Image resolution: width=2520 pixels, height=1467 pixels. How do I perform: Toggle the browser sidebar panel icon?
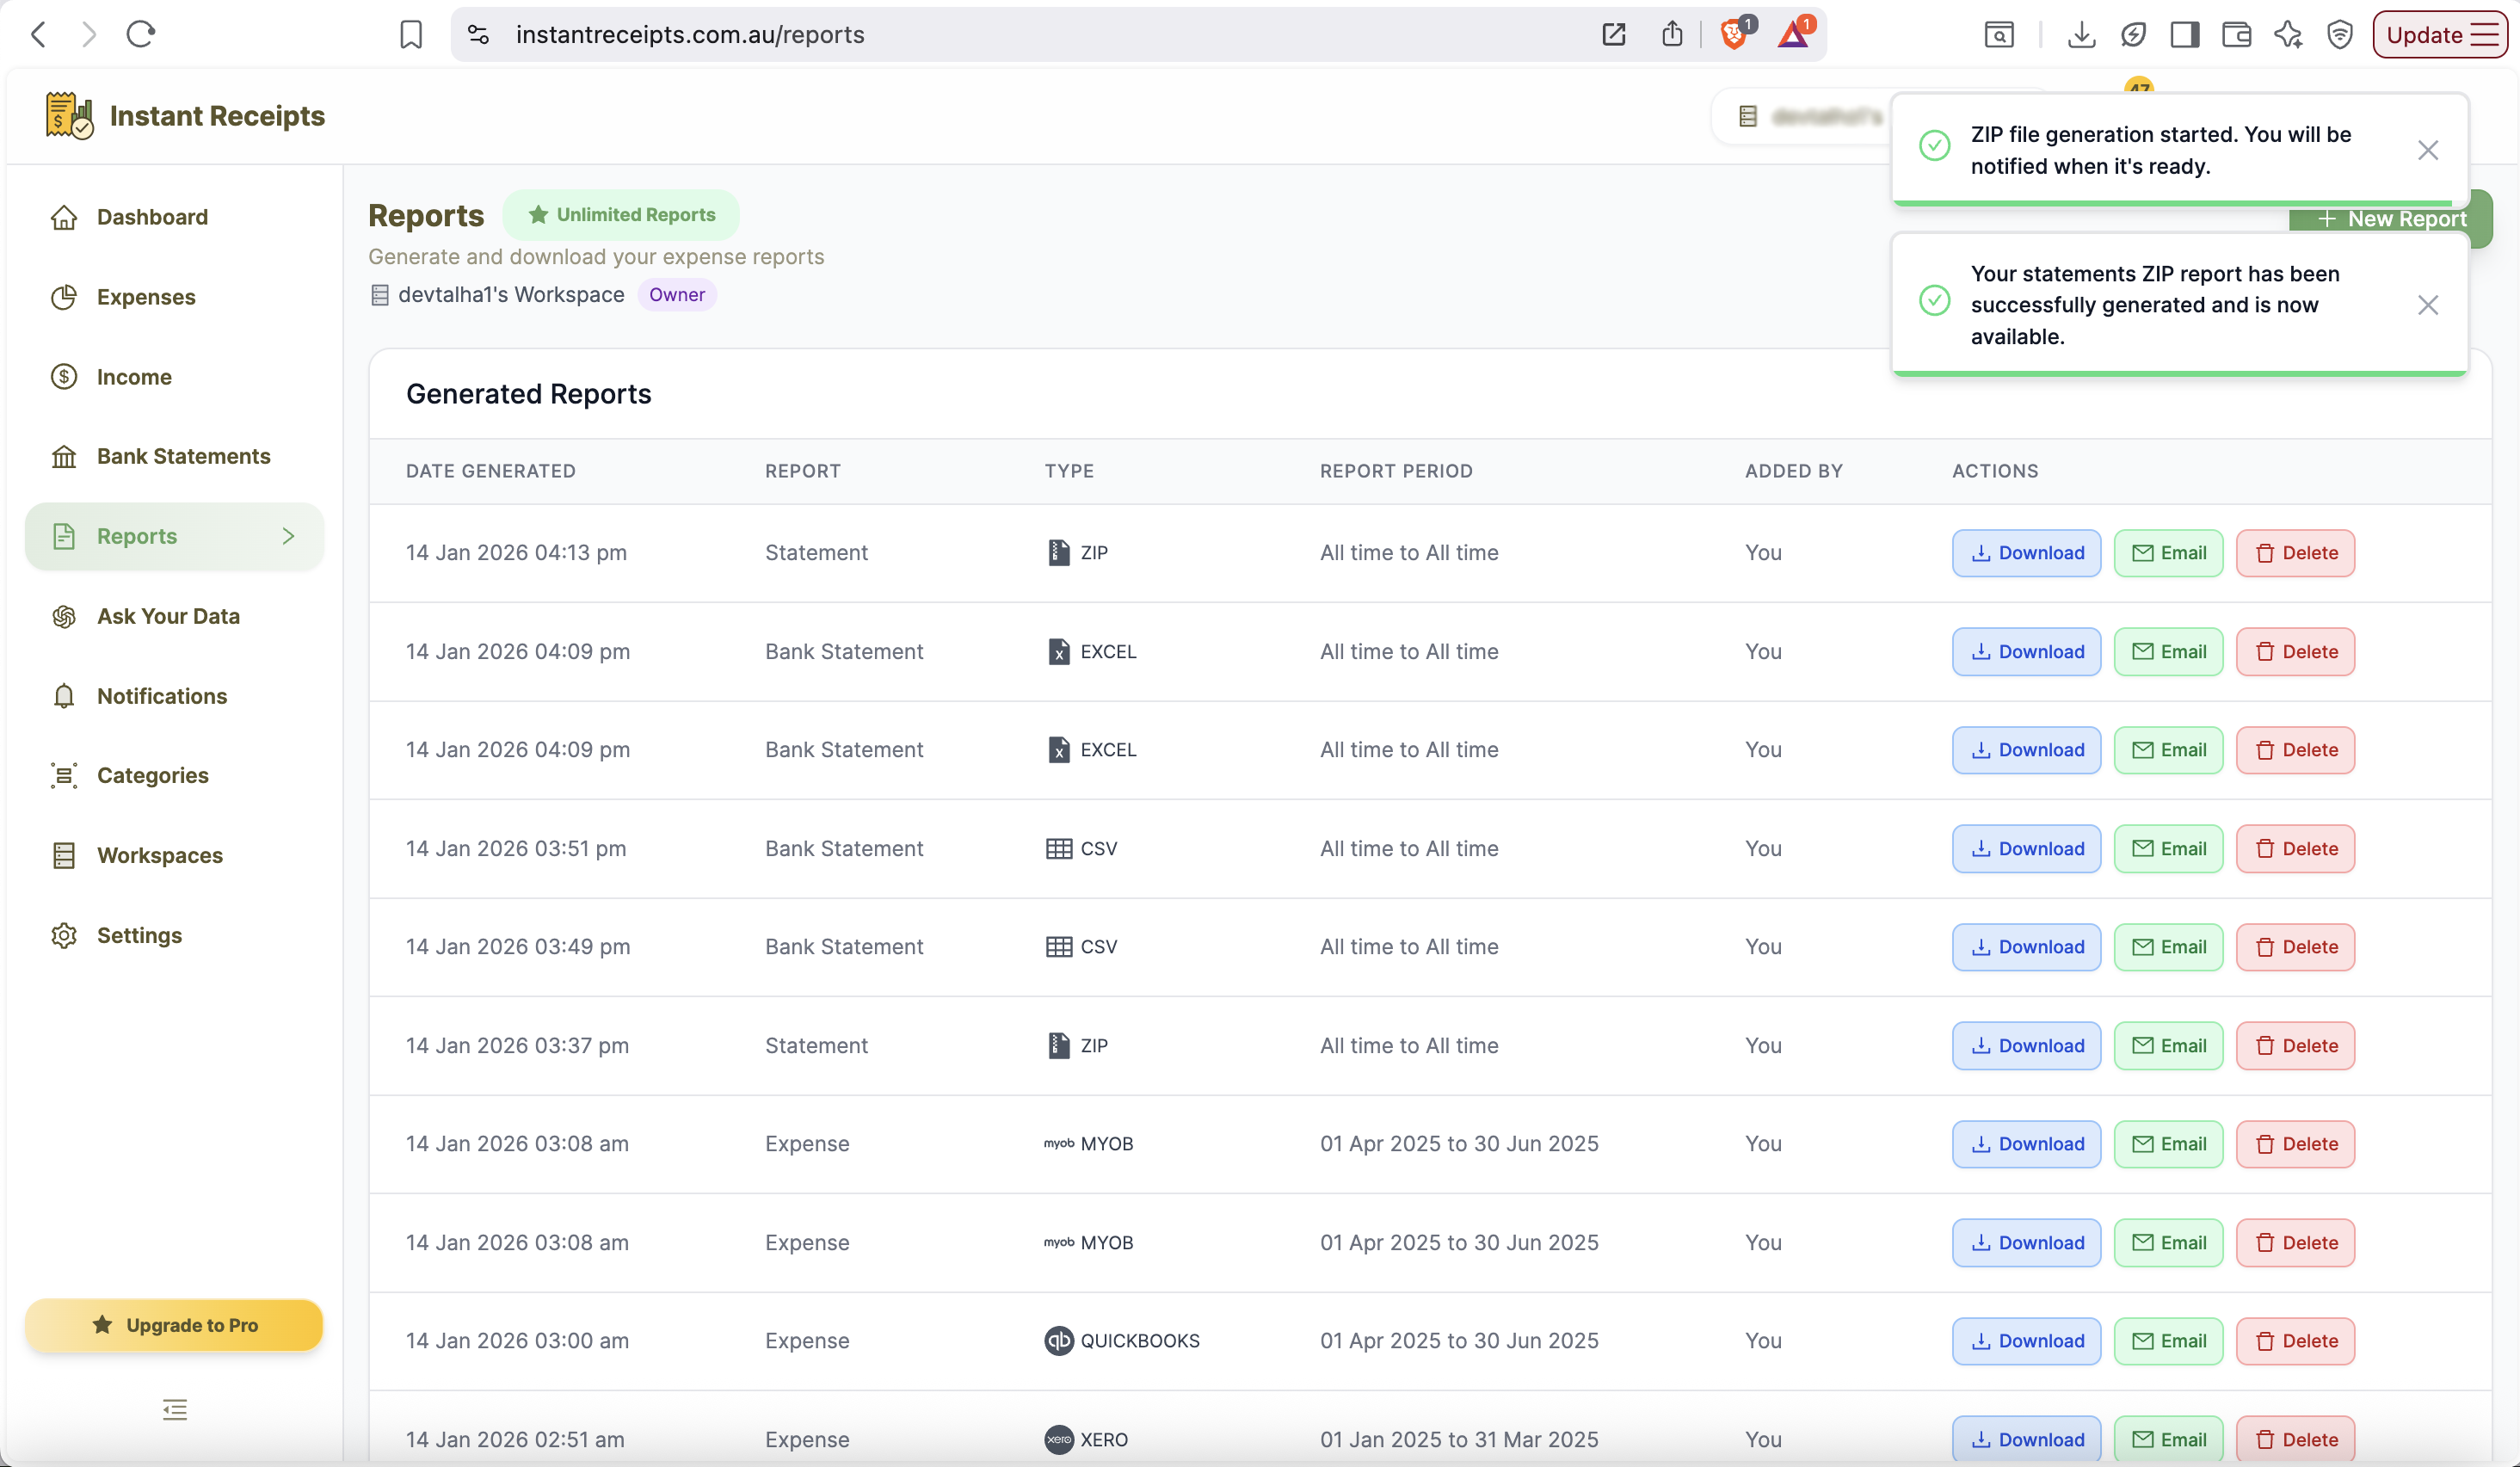(2185, 35)
